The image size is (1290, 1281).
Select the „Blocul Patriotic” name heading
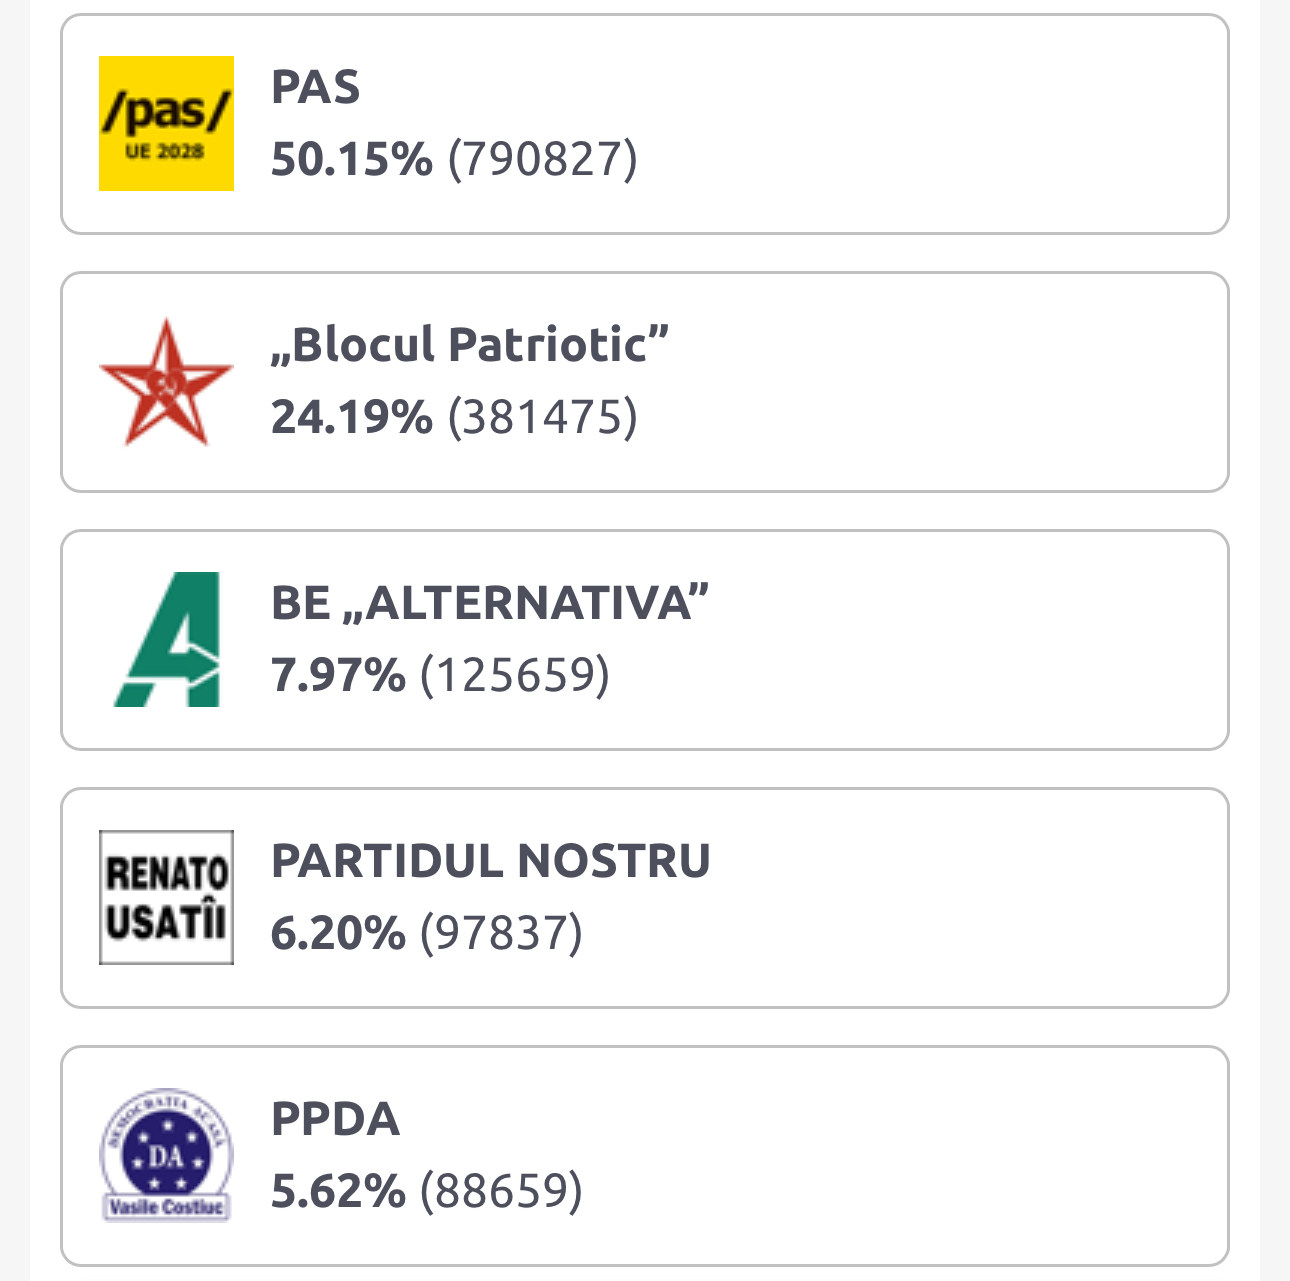(x=470, y=345)
